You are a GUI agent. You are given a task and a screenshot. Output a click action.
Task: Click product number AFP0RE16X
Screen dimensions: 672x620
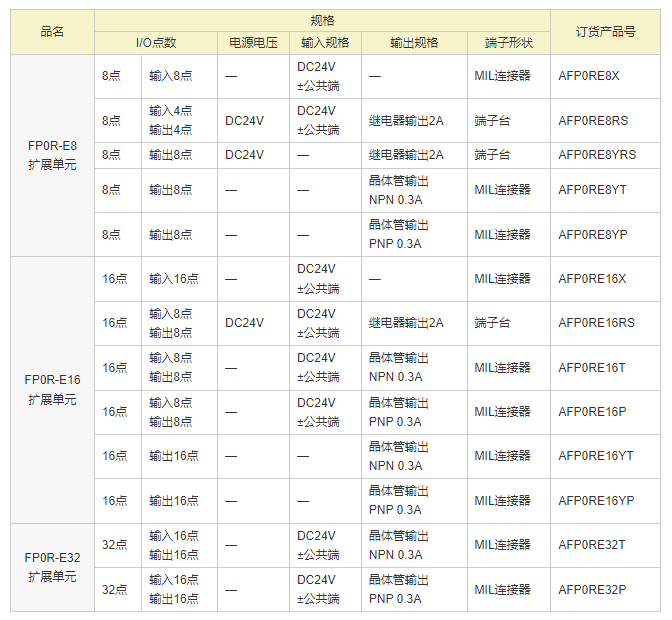[x=592, y=279]
